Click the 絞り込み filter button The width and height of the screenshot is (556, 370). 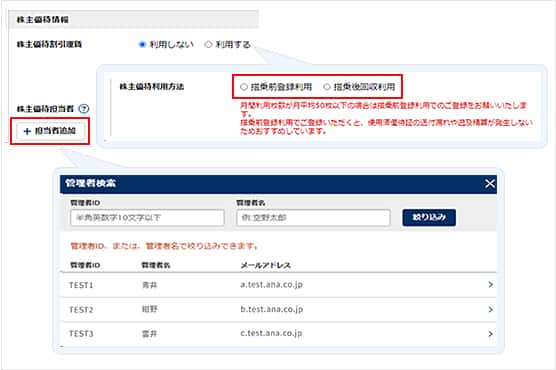[429, 217]
